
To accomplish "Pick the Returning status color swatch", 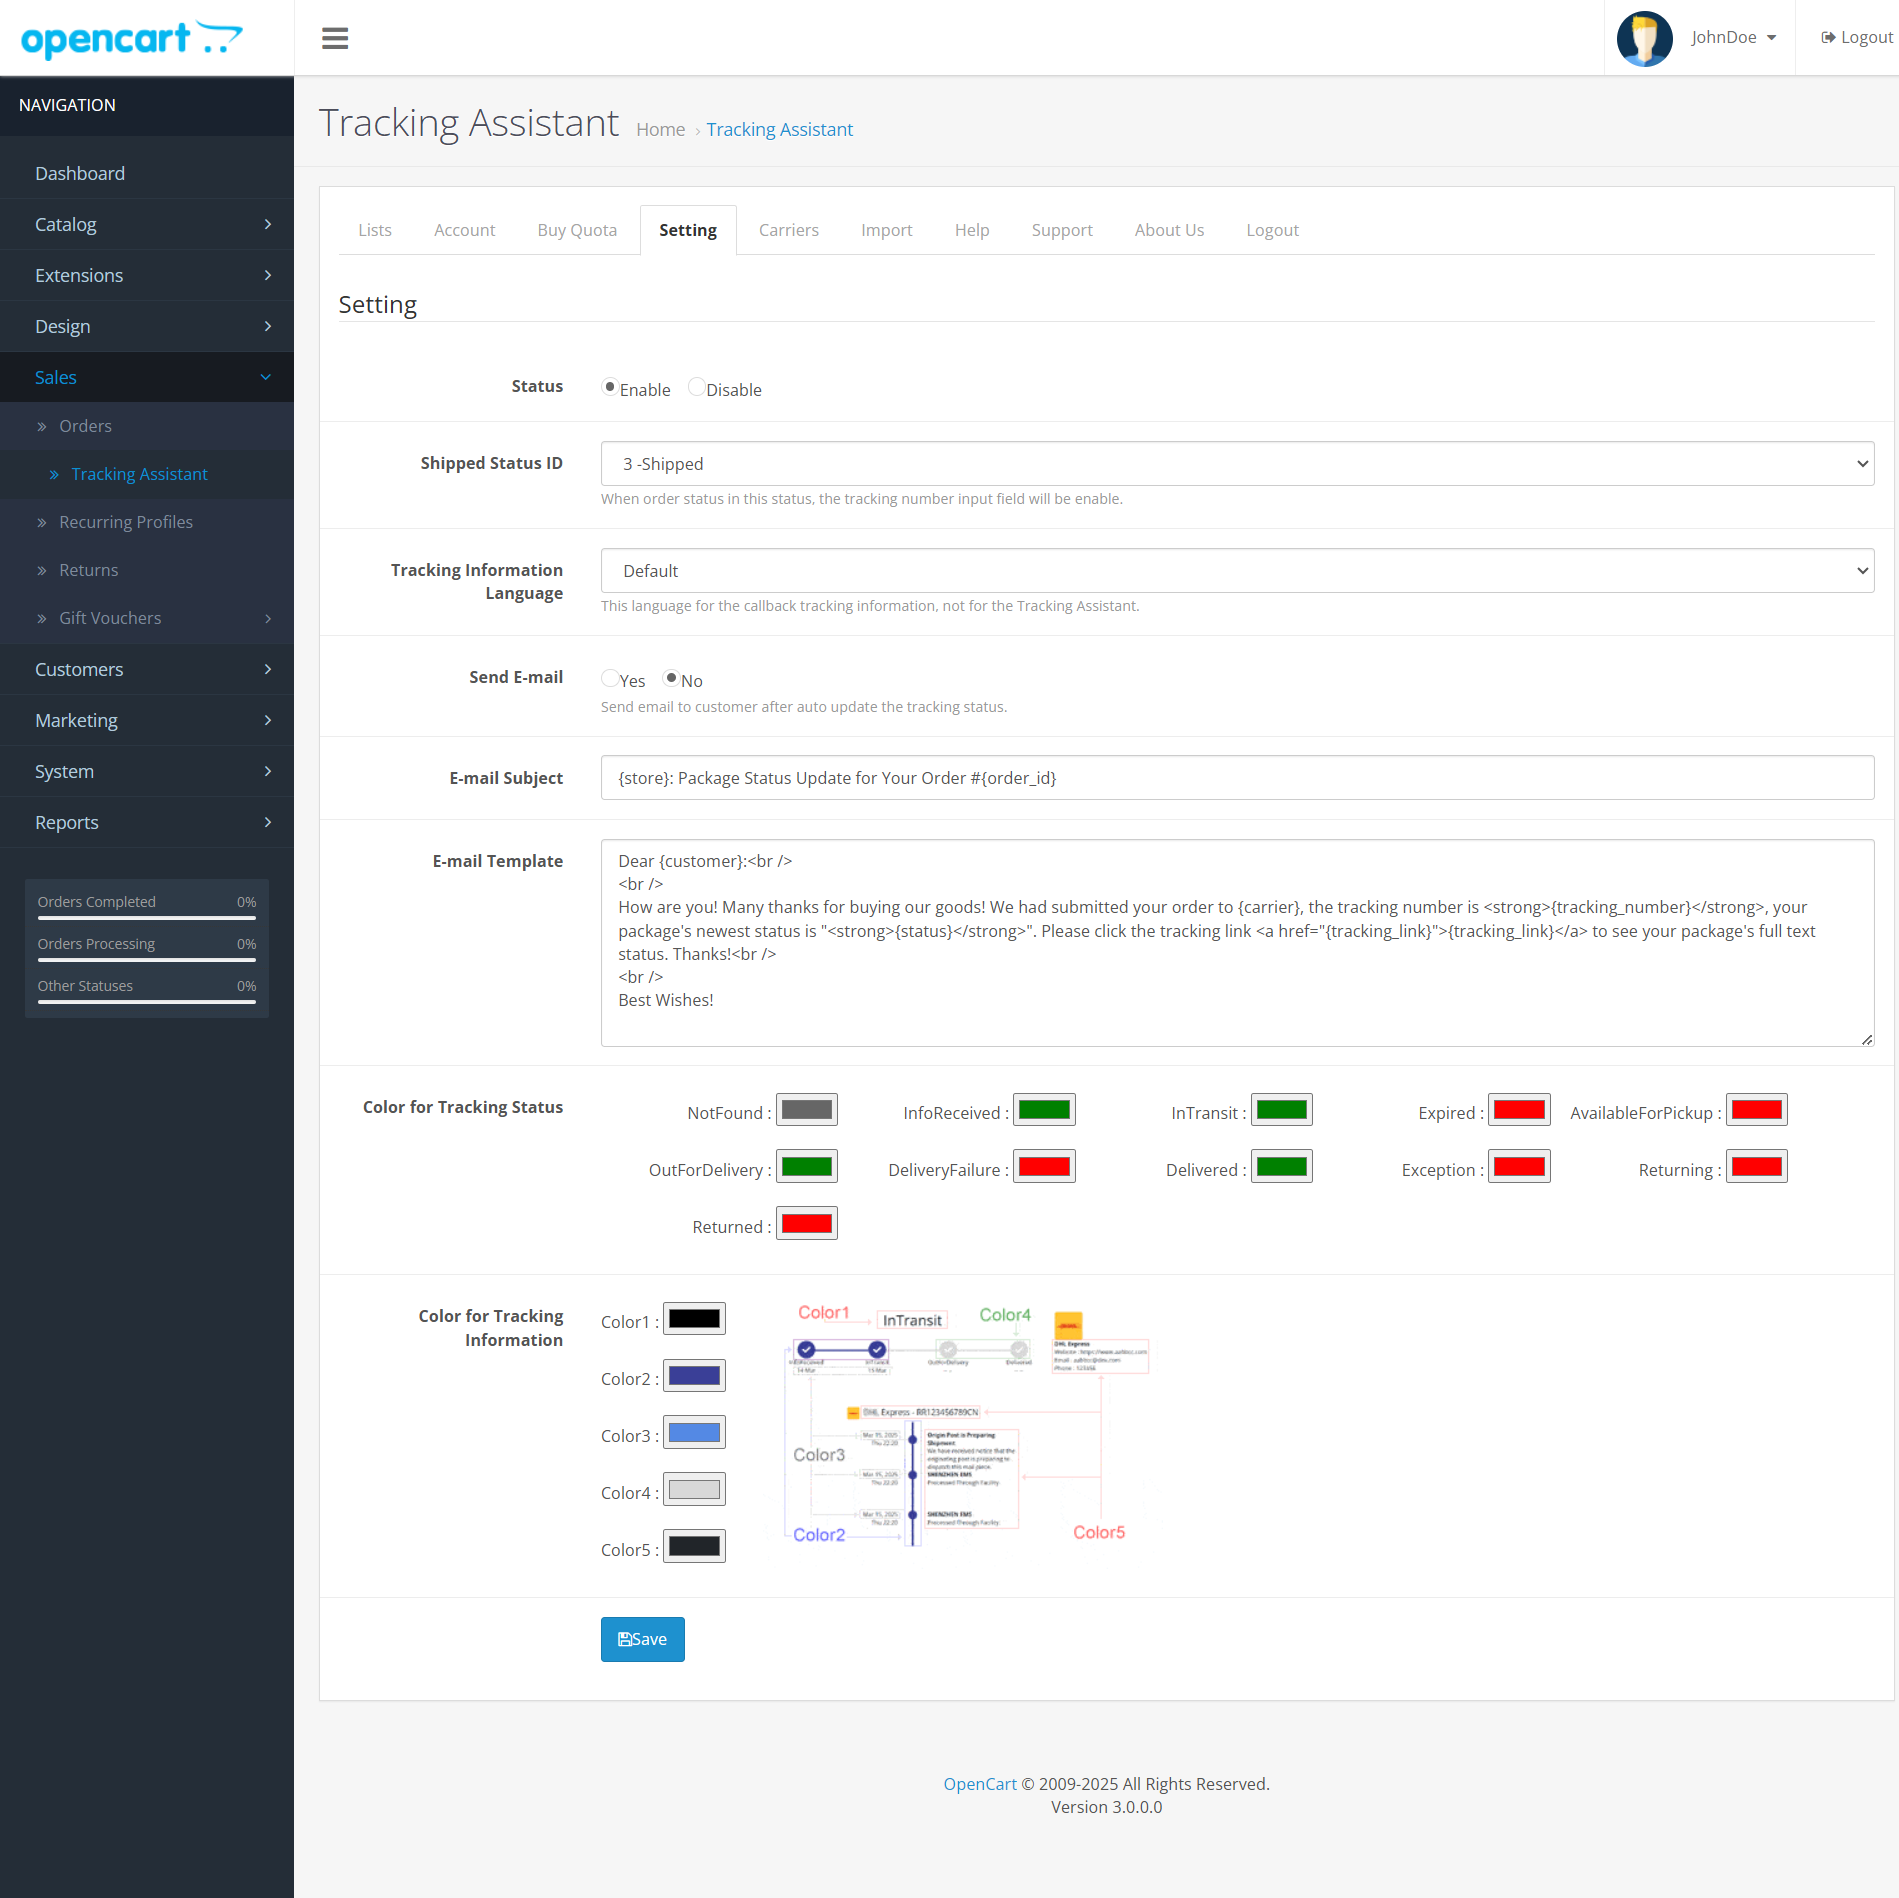I will click(1757, 1167).
